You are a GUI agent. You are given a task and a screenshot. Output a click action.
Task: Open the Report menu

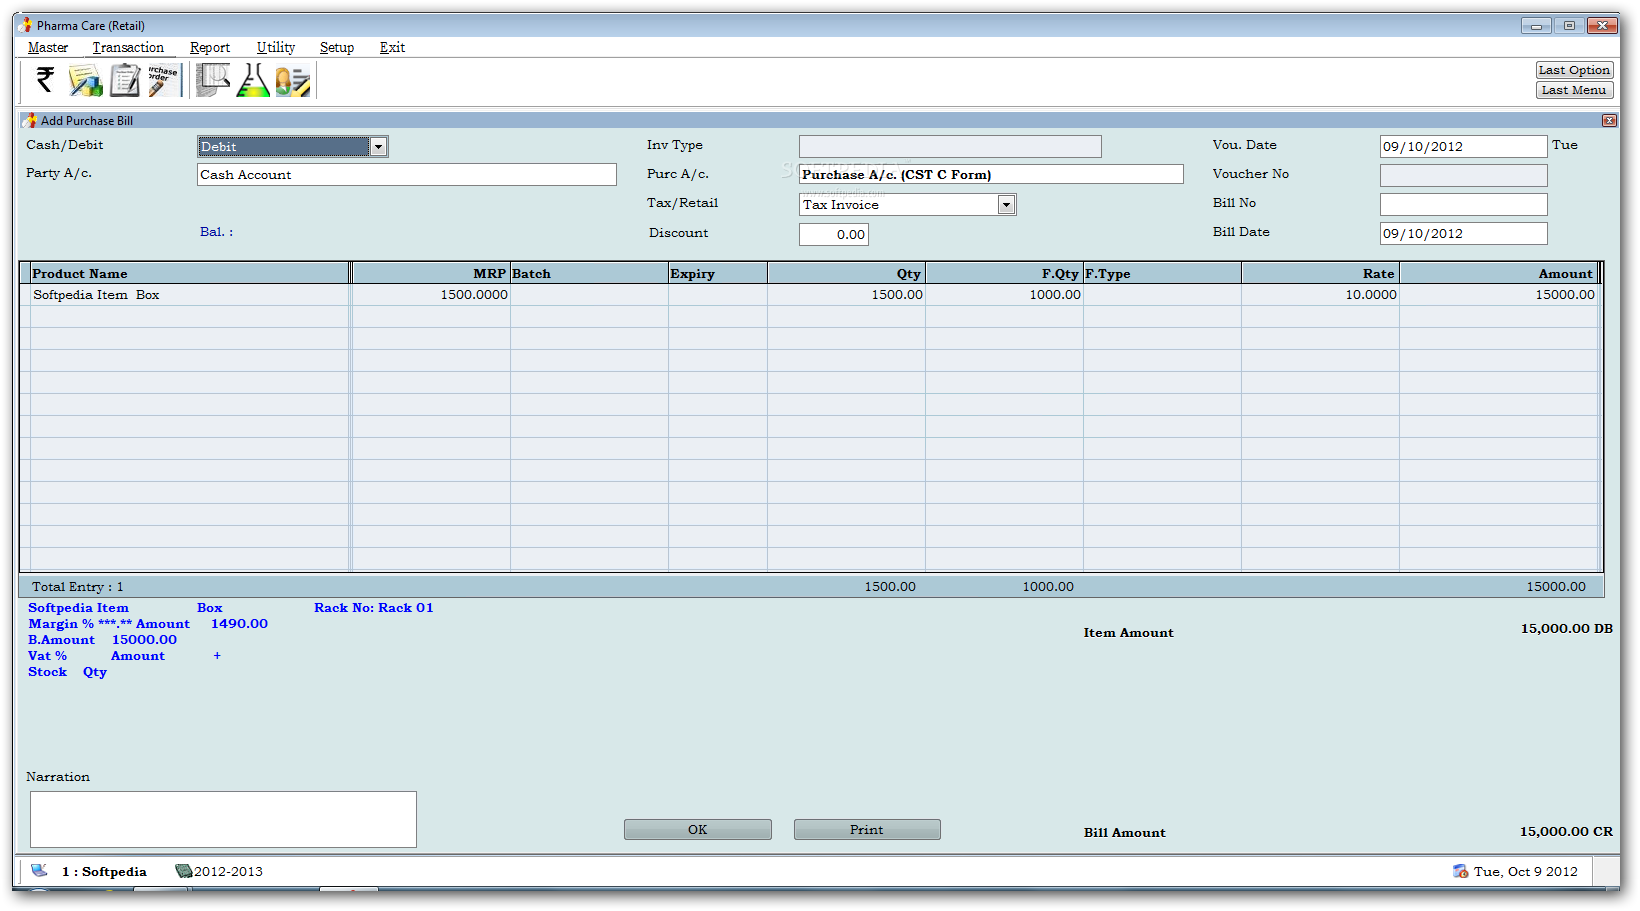tap(210, 47)
